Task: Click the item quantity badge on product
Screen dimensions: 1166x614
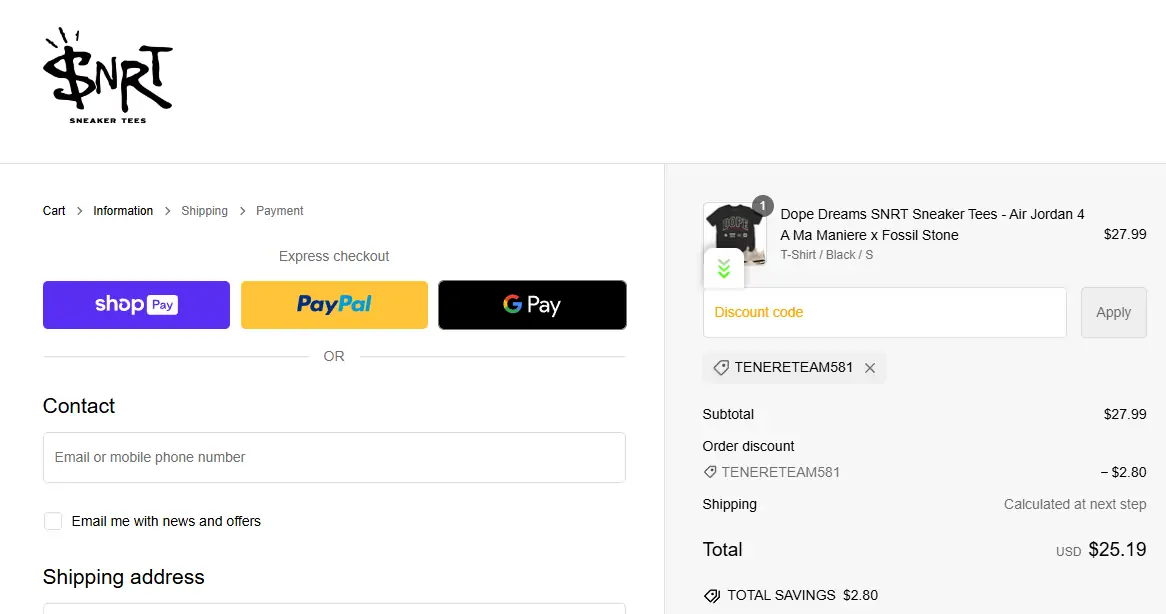Action: click(762, 206)
